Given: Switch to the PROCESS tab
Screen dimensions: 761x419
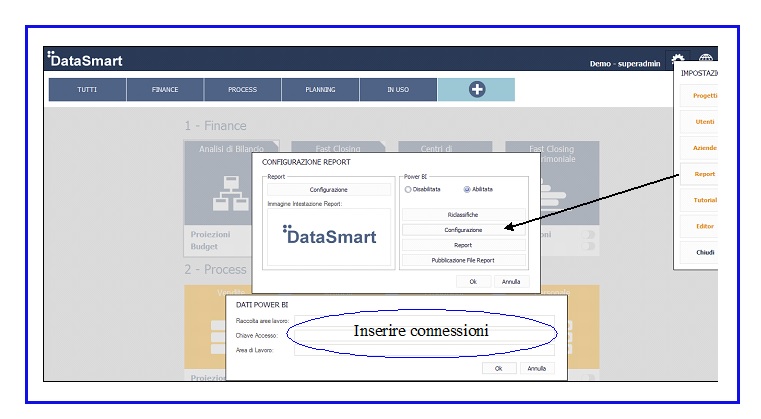Looking at the screenshot, I should point(243,89).
